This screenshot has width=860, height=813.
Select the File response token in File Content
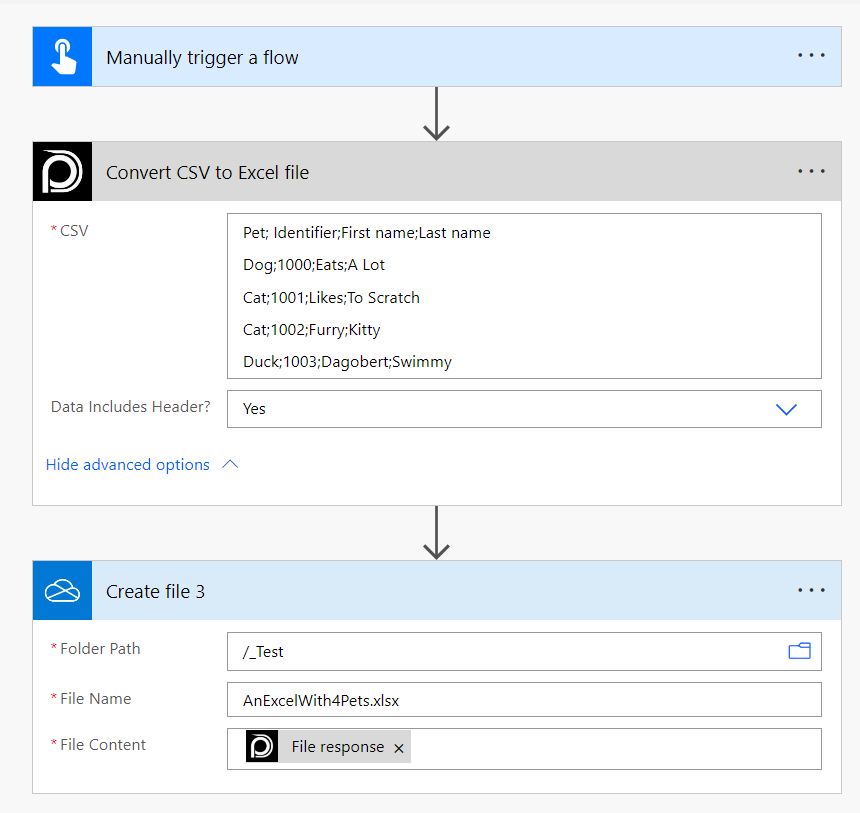[x=336, y=748]
